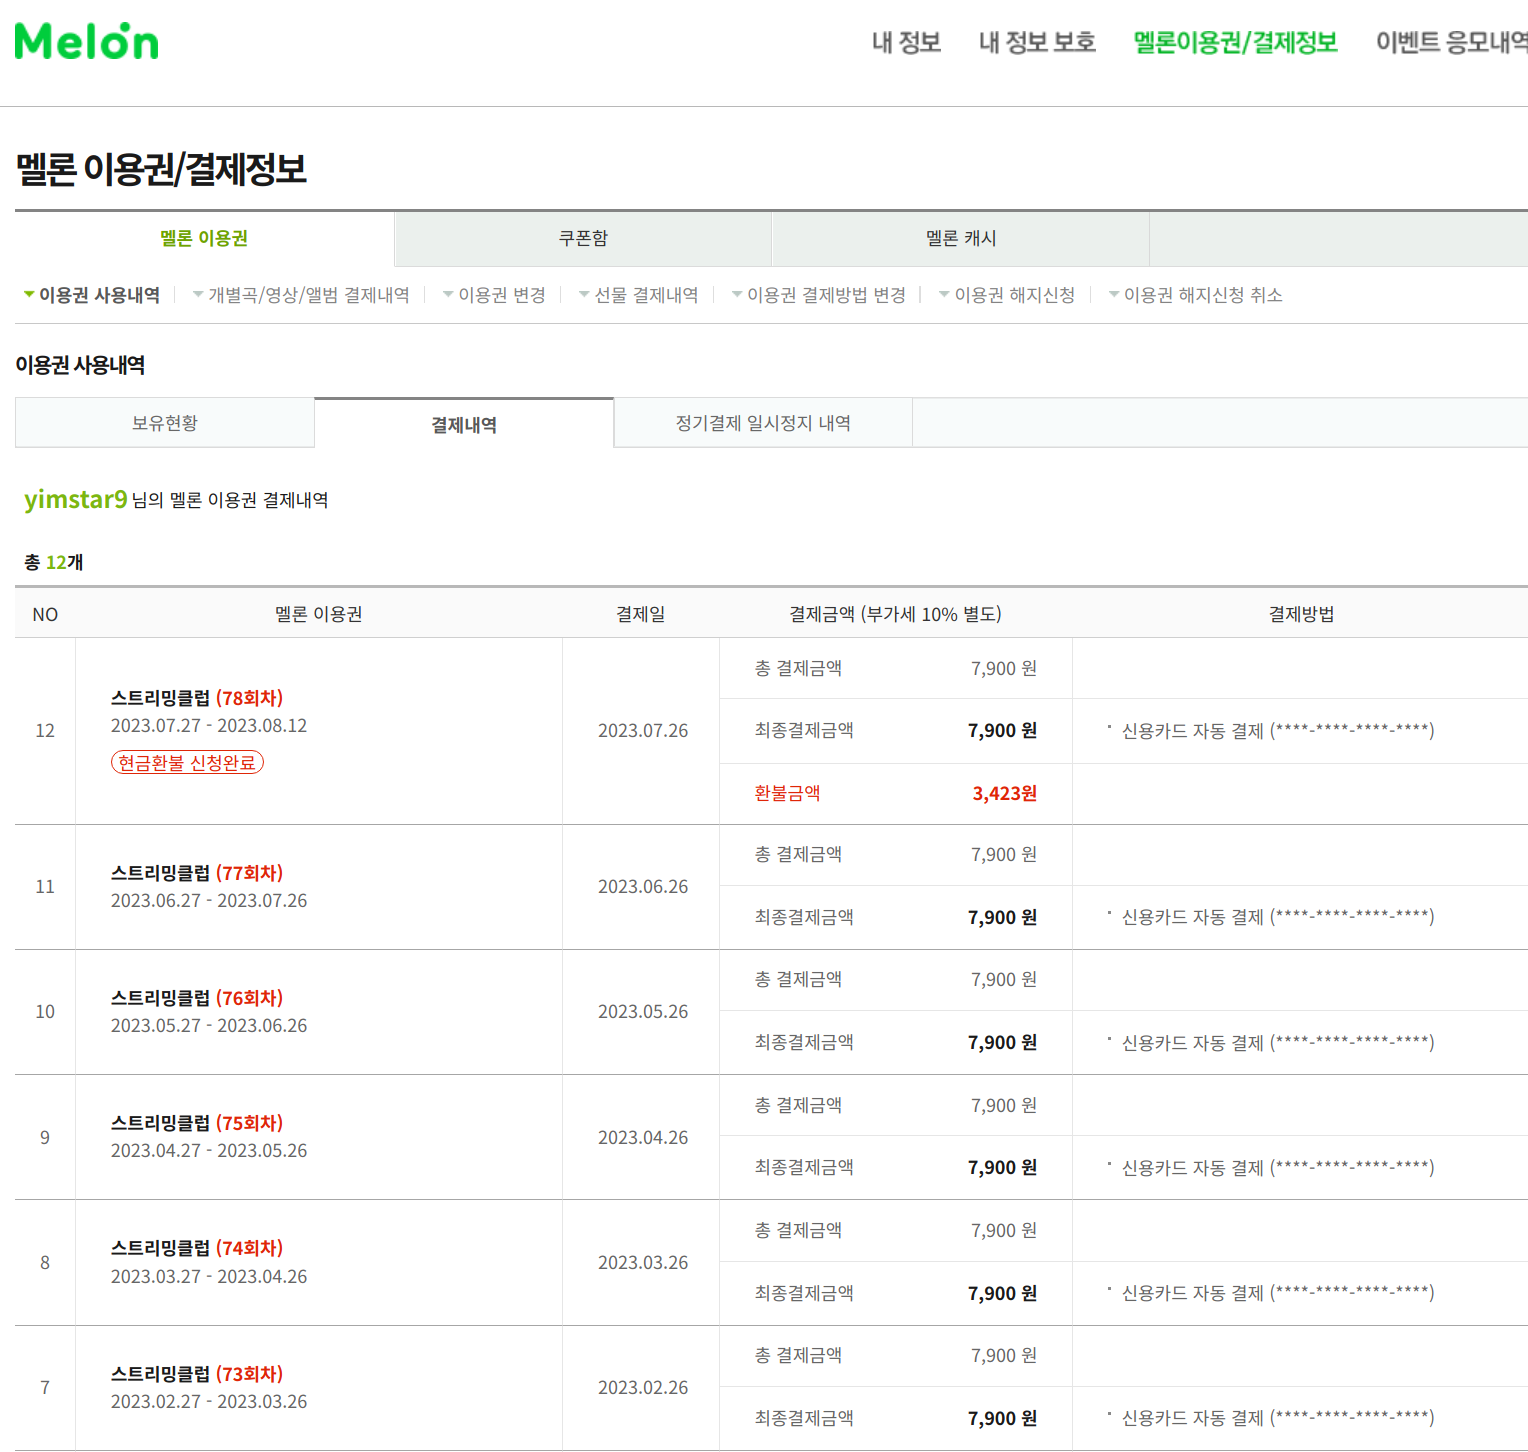The width and height of the screenshot is (1528, 1452).
Task: Click 스트리밍클럽 (78회차) title
Action: tap(197, 698)
